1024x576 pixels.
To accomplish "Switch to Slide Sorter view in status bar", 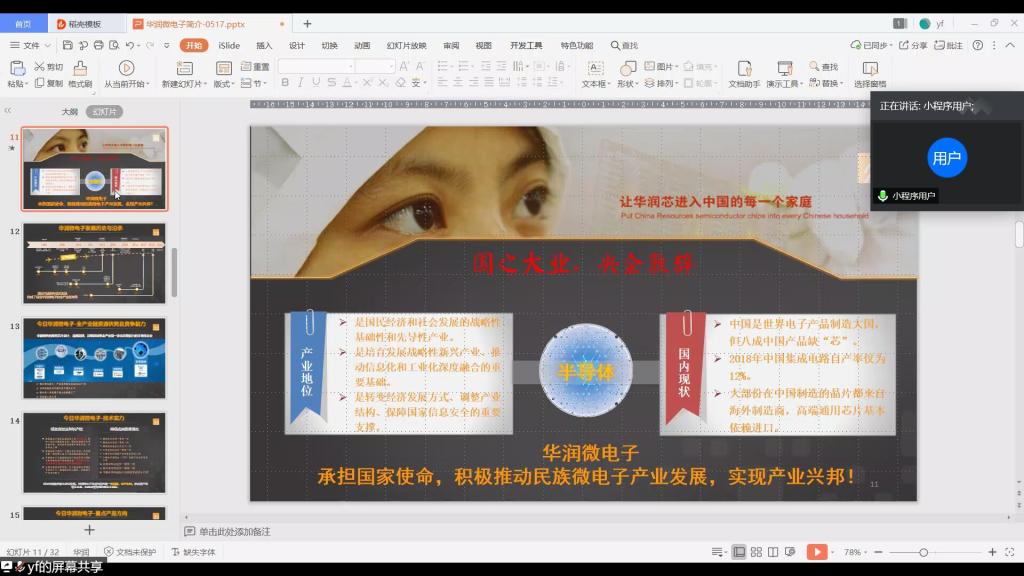I will point(756,552).
